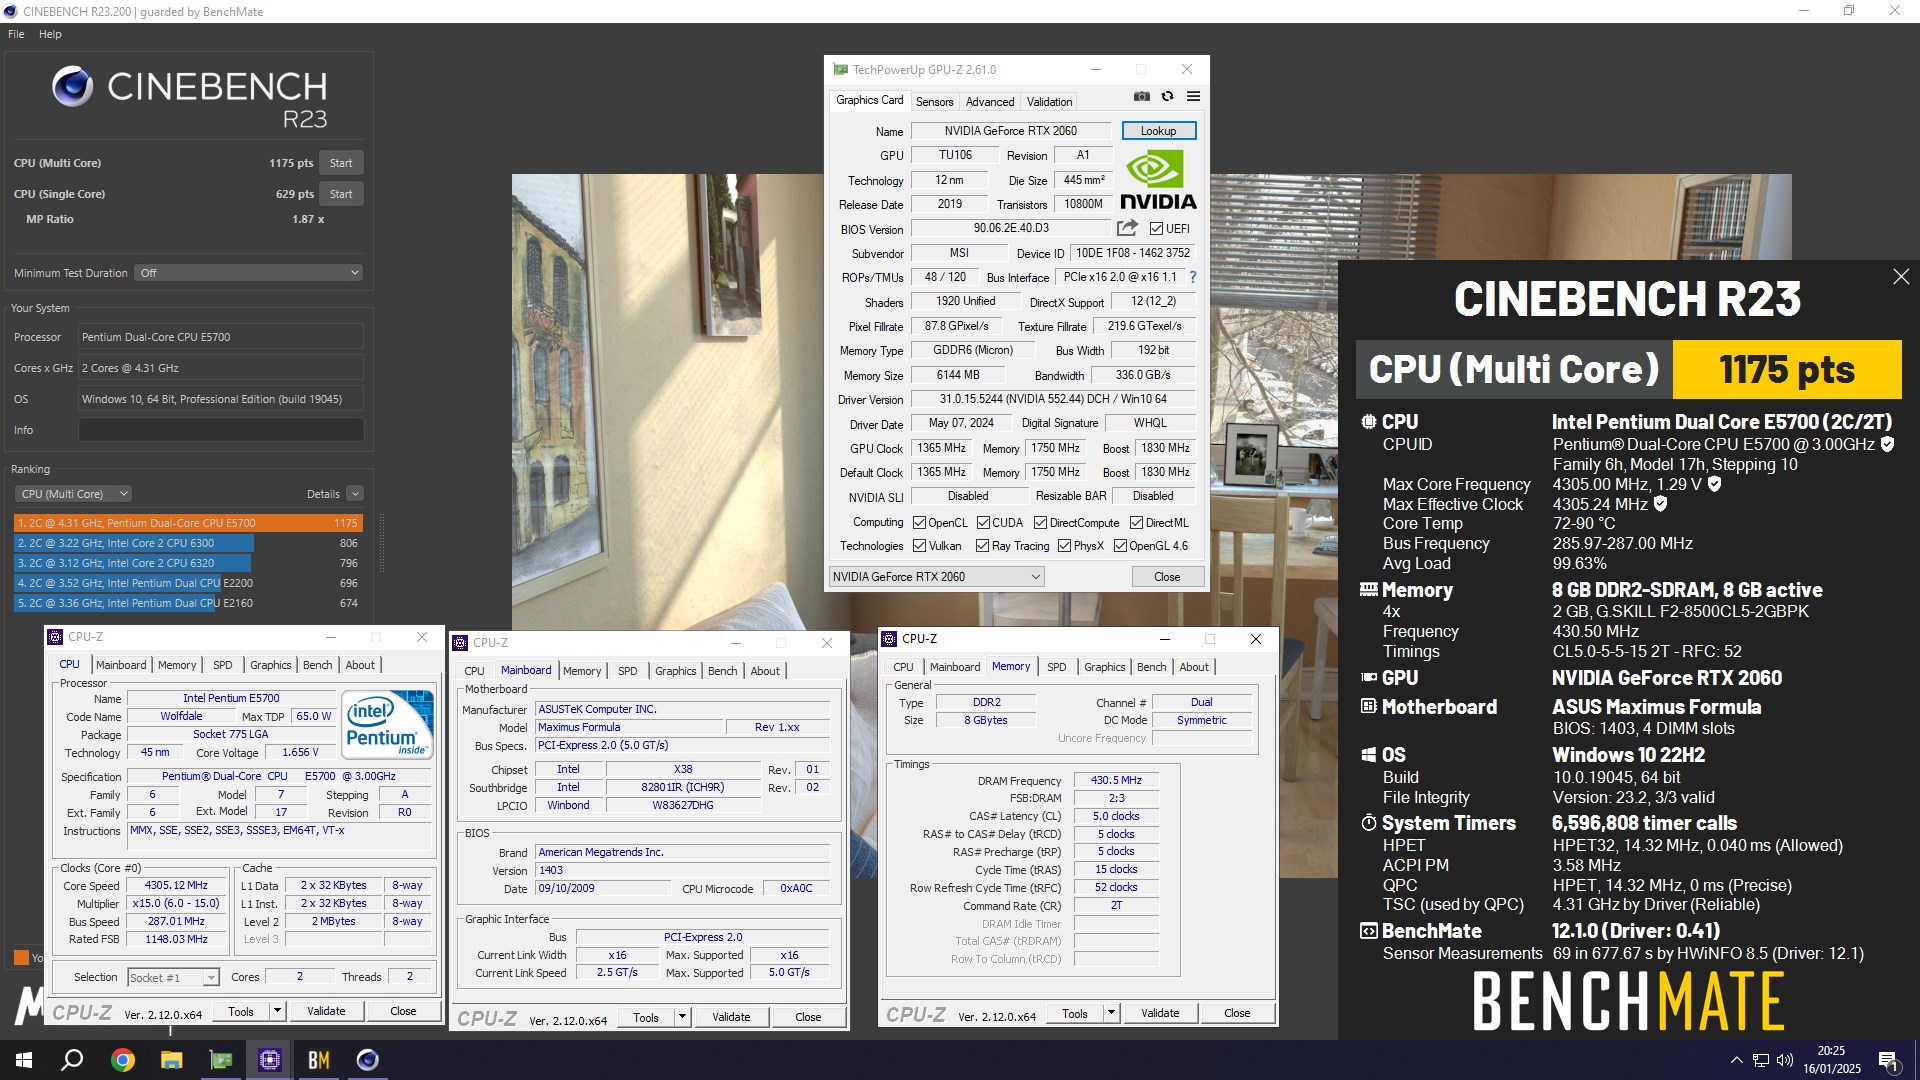Expand ranking Details chevron
This screenshot has width=1920, height=1080.
[355, 494]
